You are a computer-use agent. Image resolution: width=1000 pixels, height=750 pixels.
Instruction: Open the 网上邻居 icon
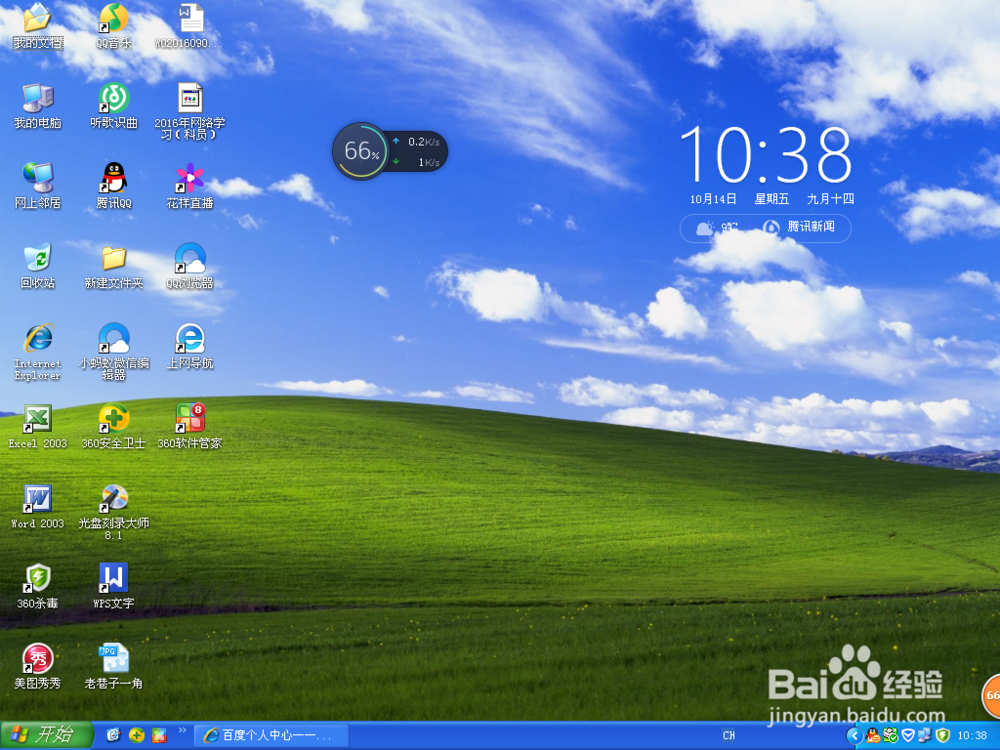[38, 186]
